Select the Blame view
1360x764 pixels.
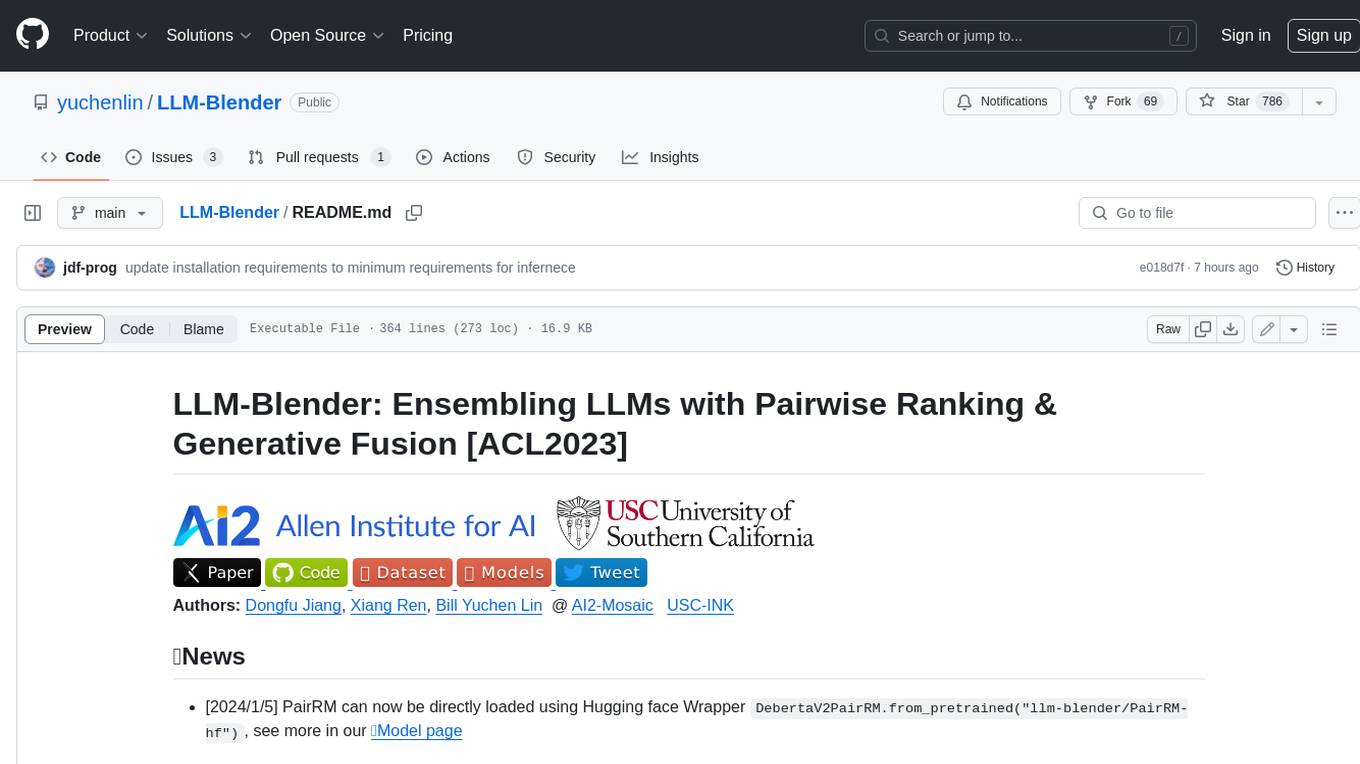(203, 329)
